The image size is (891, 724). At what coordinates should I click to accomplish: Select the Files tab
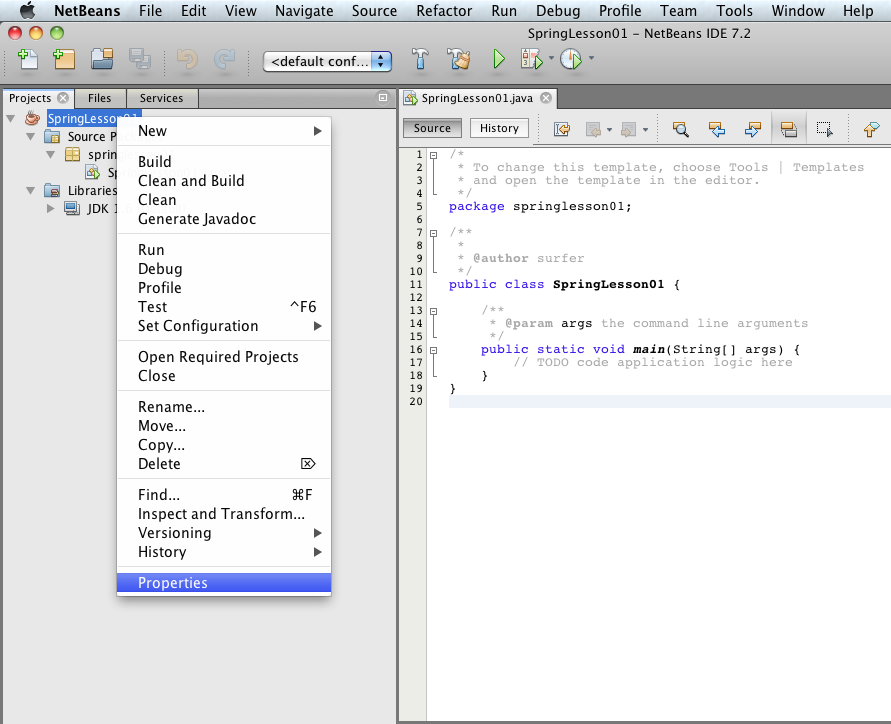(99, 98)
